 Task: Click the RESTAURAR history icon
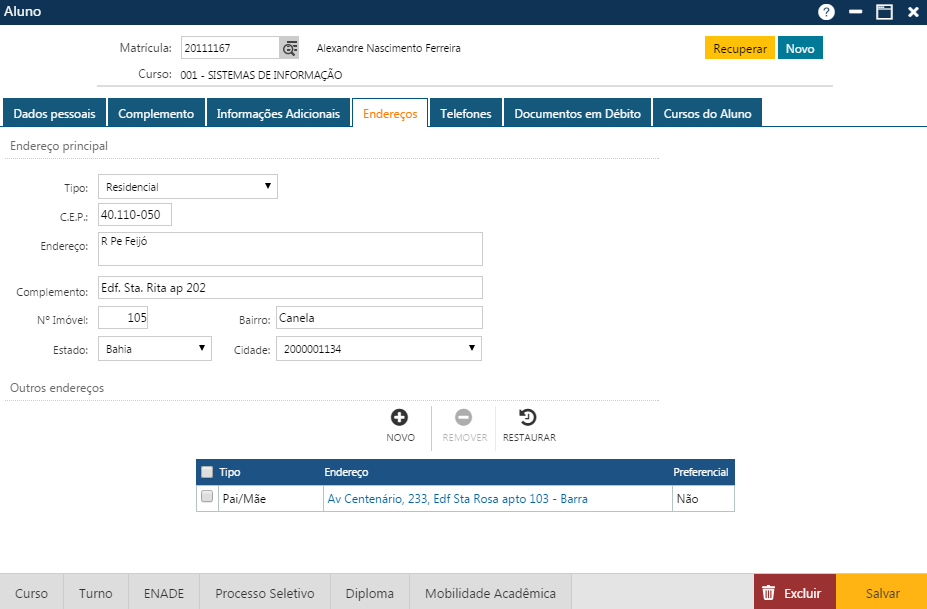[529, 418]
